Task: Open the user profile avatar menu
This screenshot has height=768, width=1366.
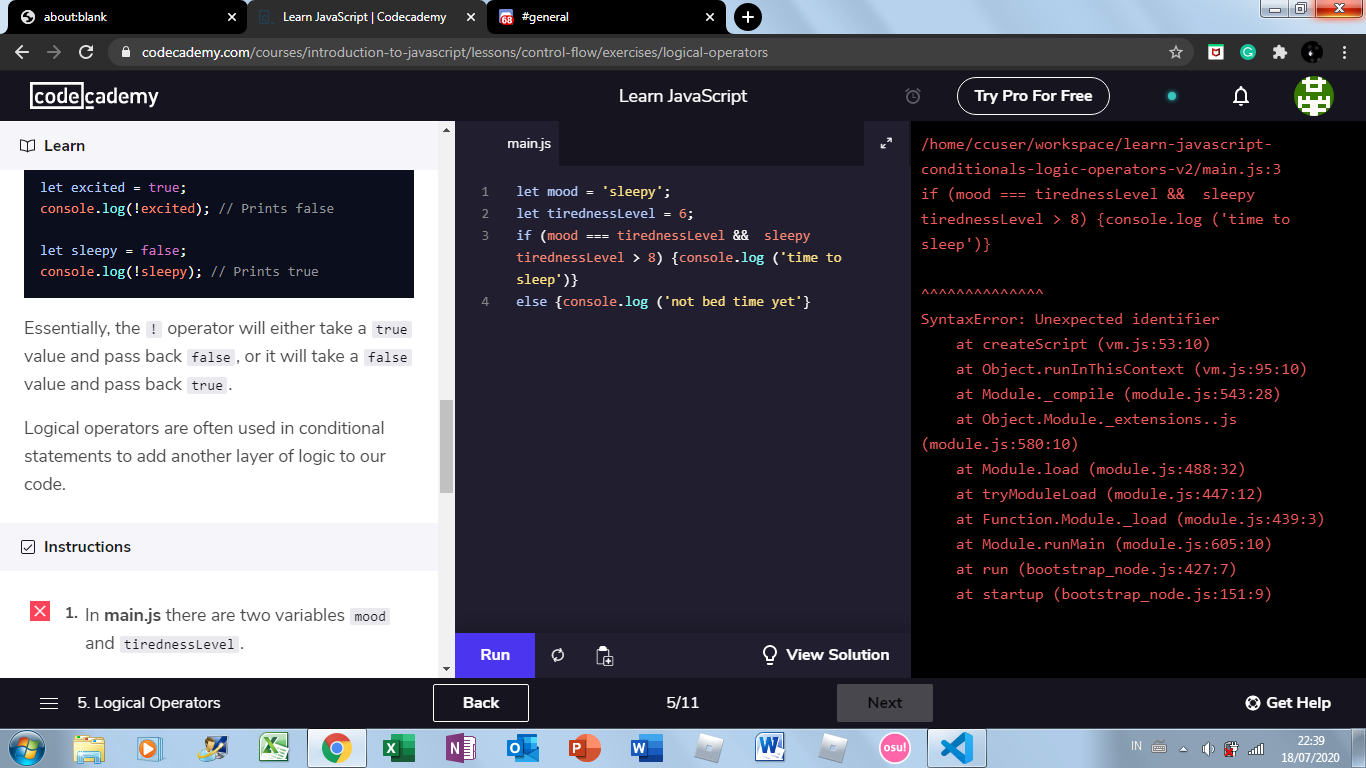Action: point(1313,96)
